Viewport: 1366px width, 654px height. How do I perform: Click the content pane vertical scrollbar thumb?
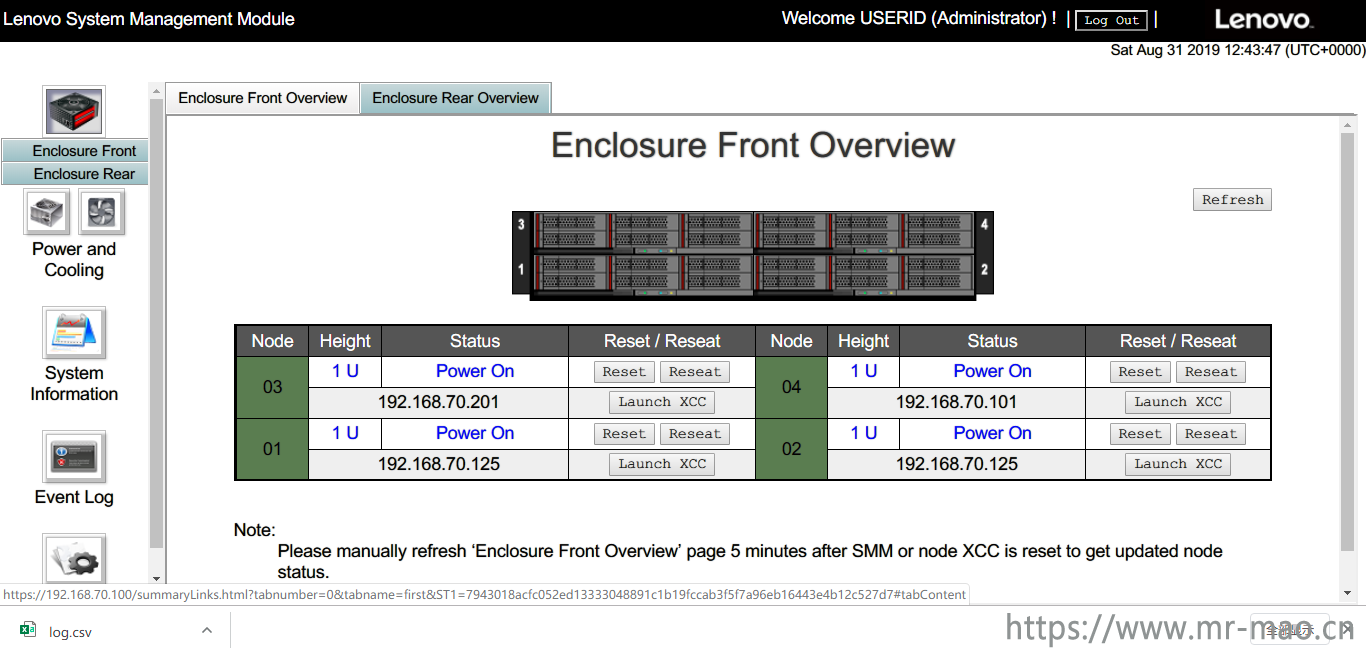pyautogui.click(x=1347, y=340)
